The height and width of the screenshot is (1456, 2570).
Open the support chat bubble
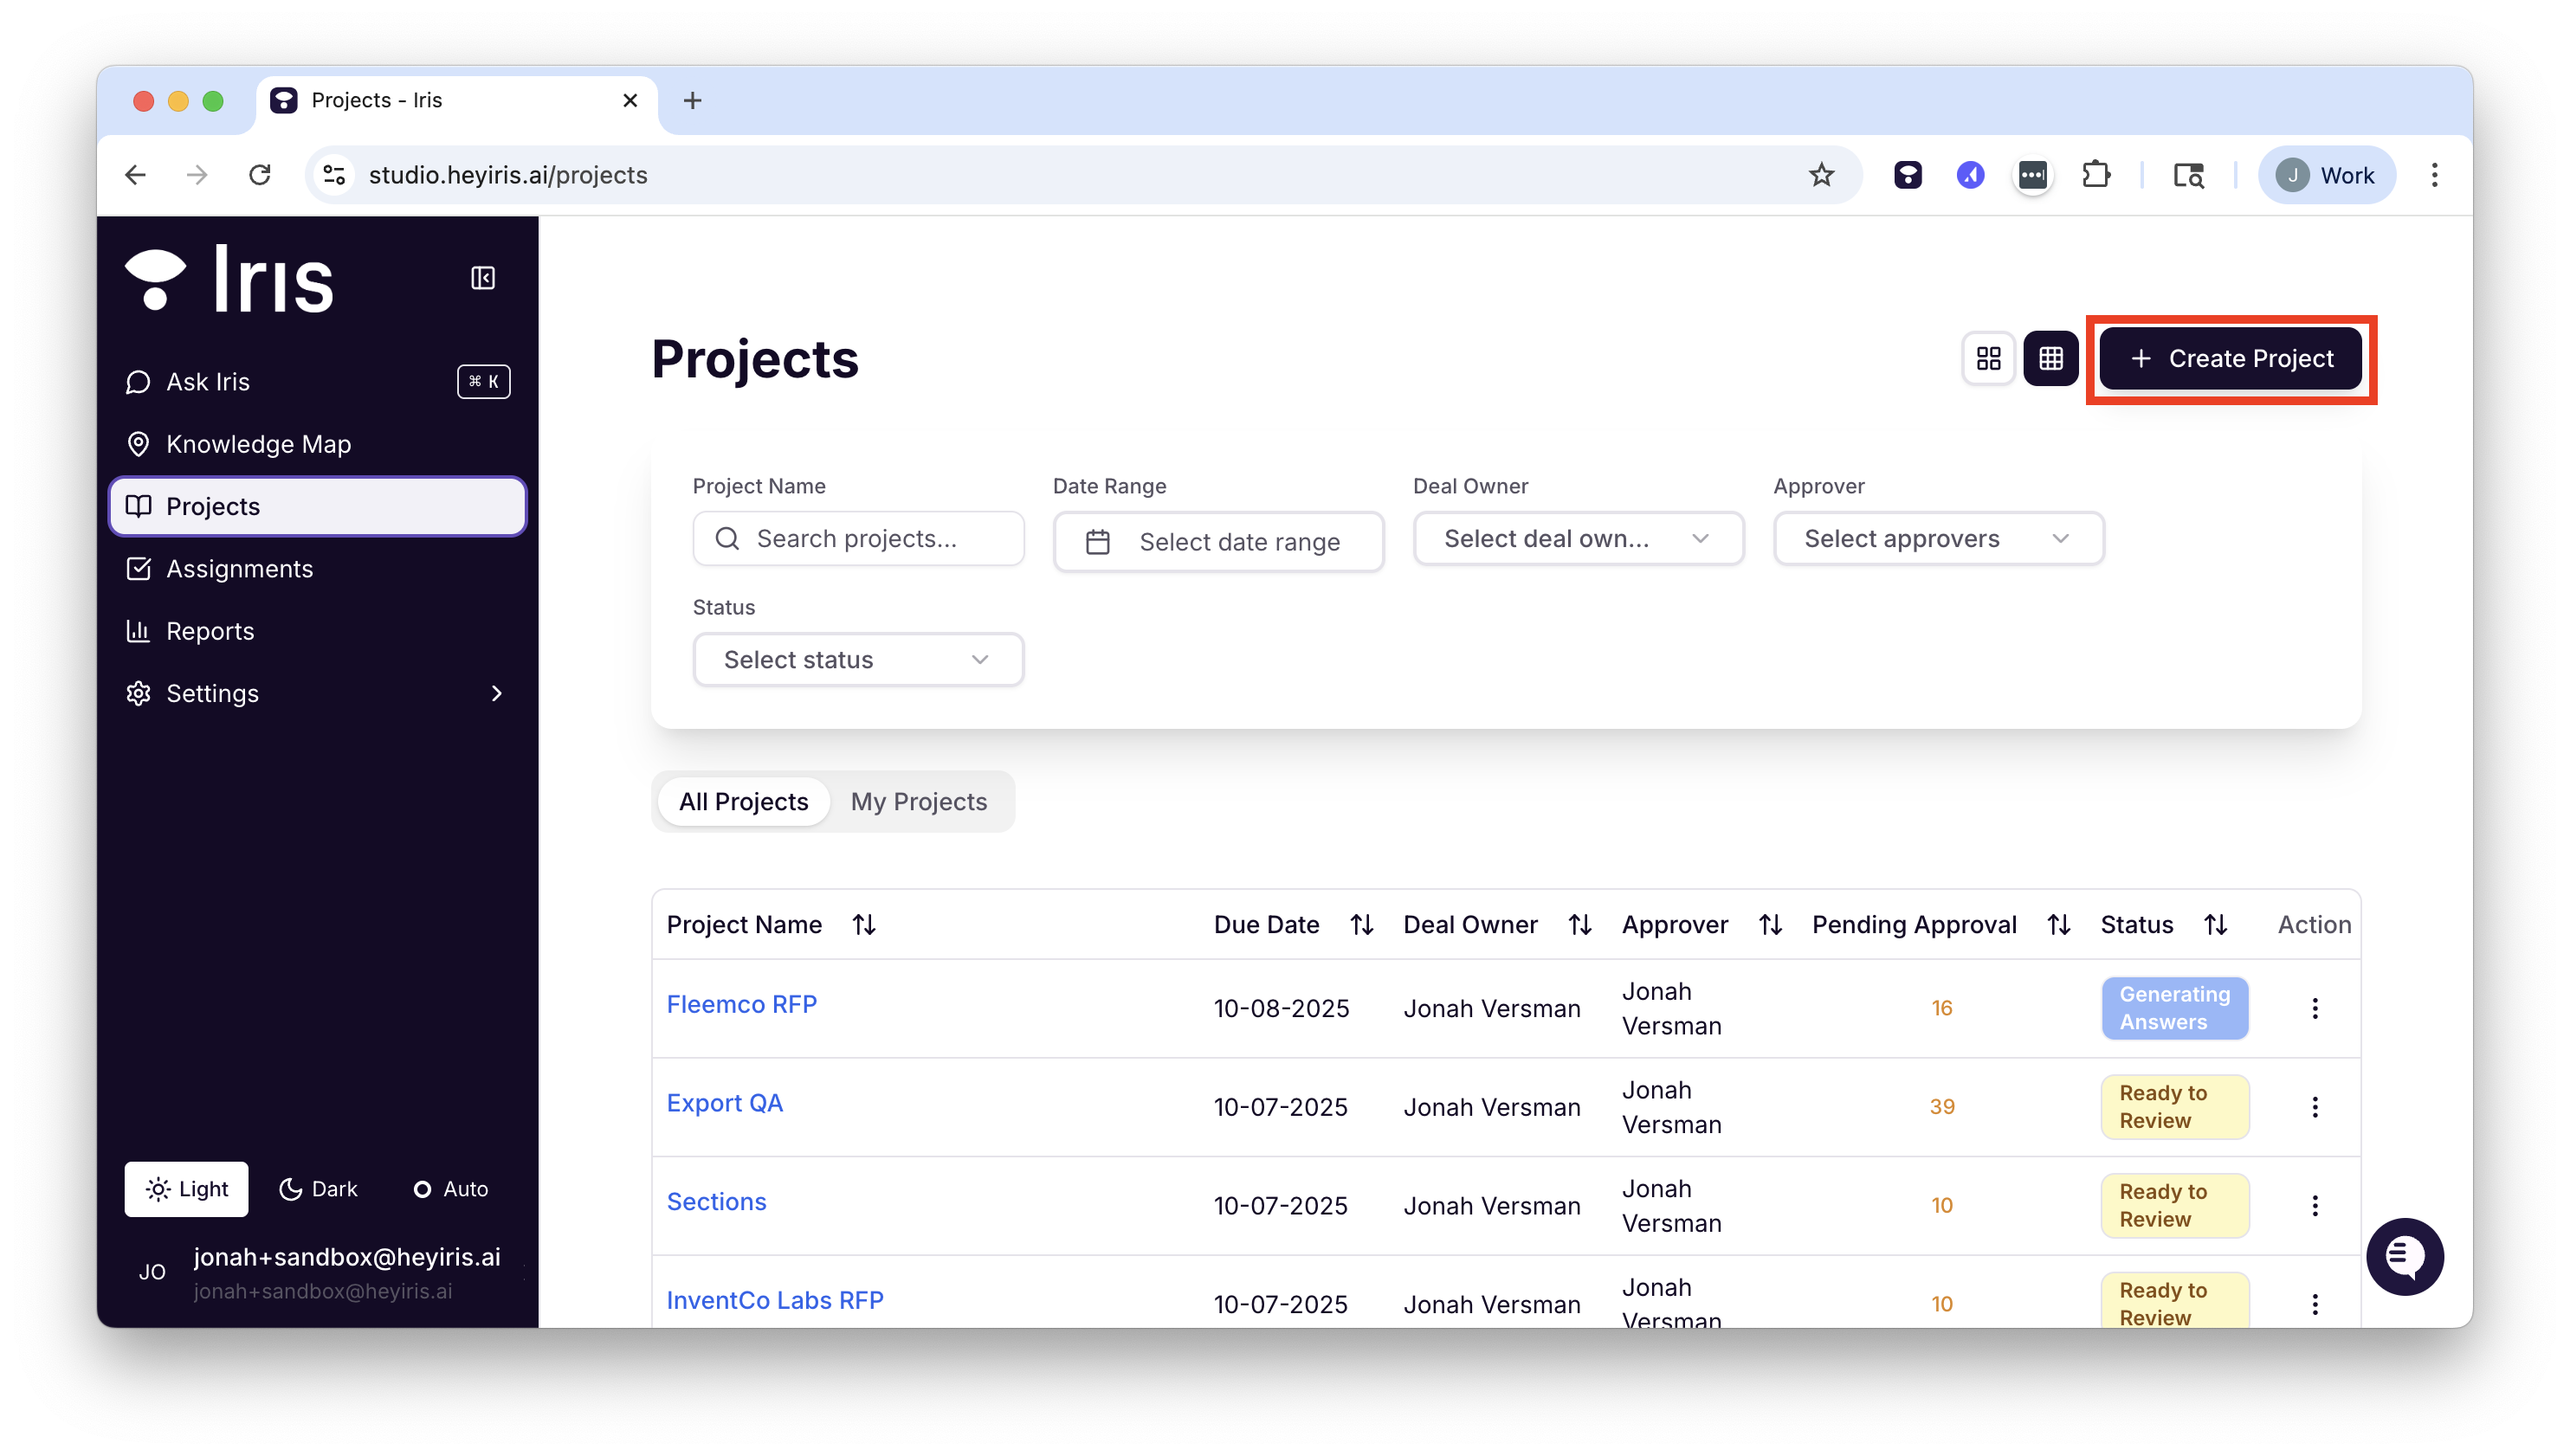point(2404,1256)
